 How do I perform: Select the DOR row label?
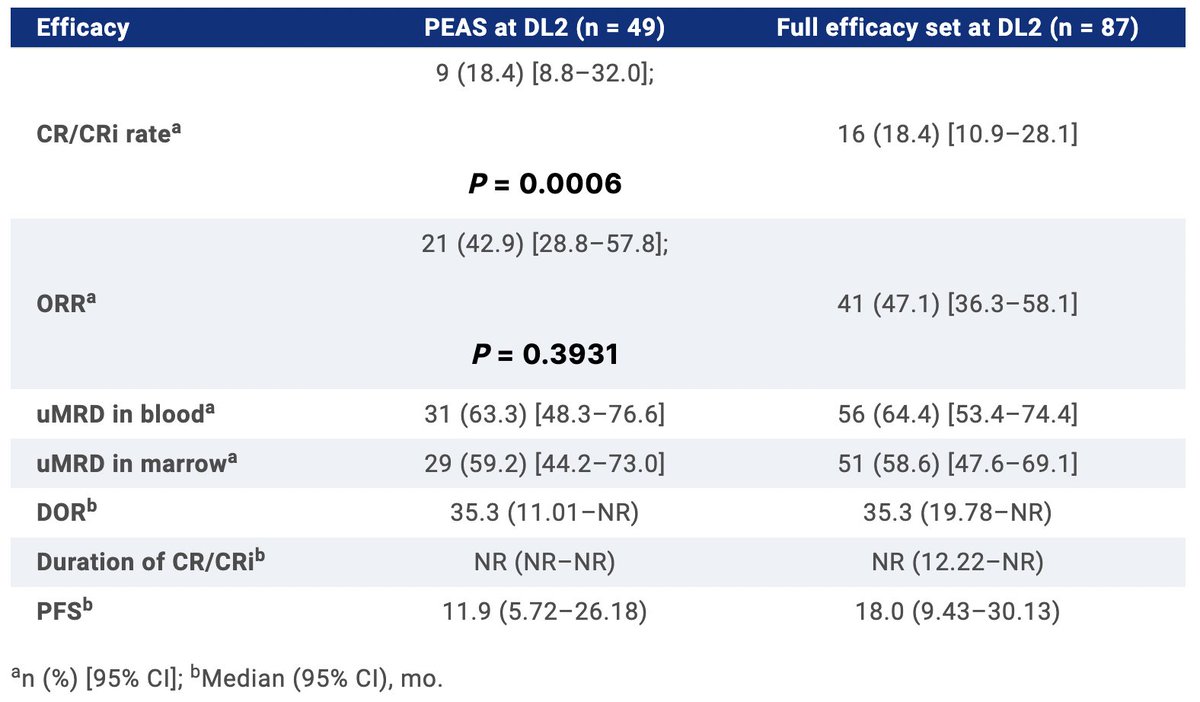click(x=65, y=513)
